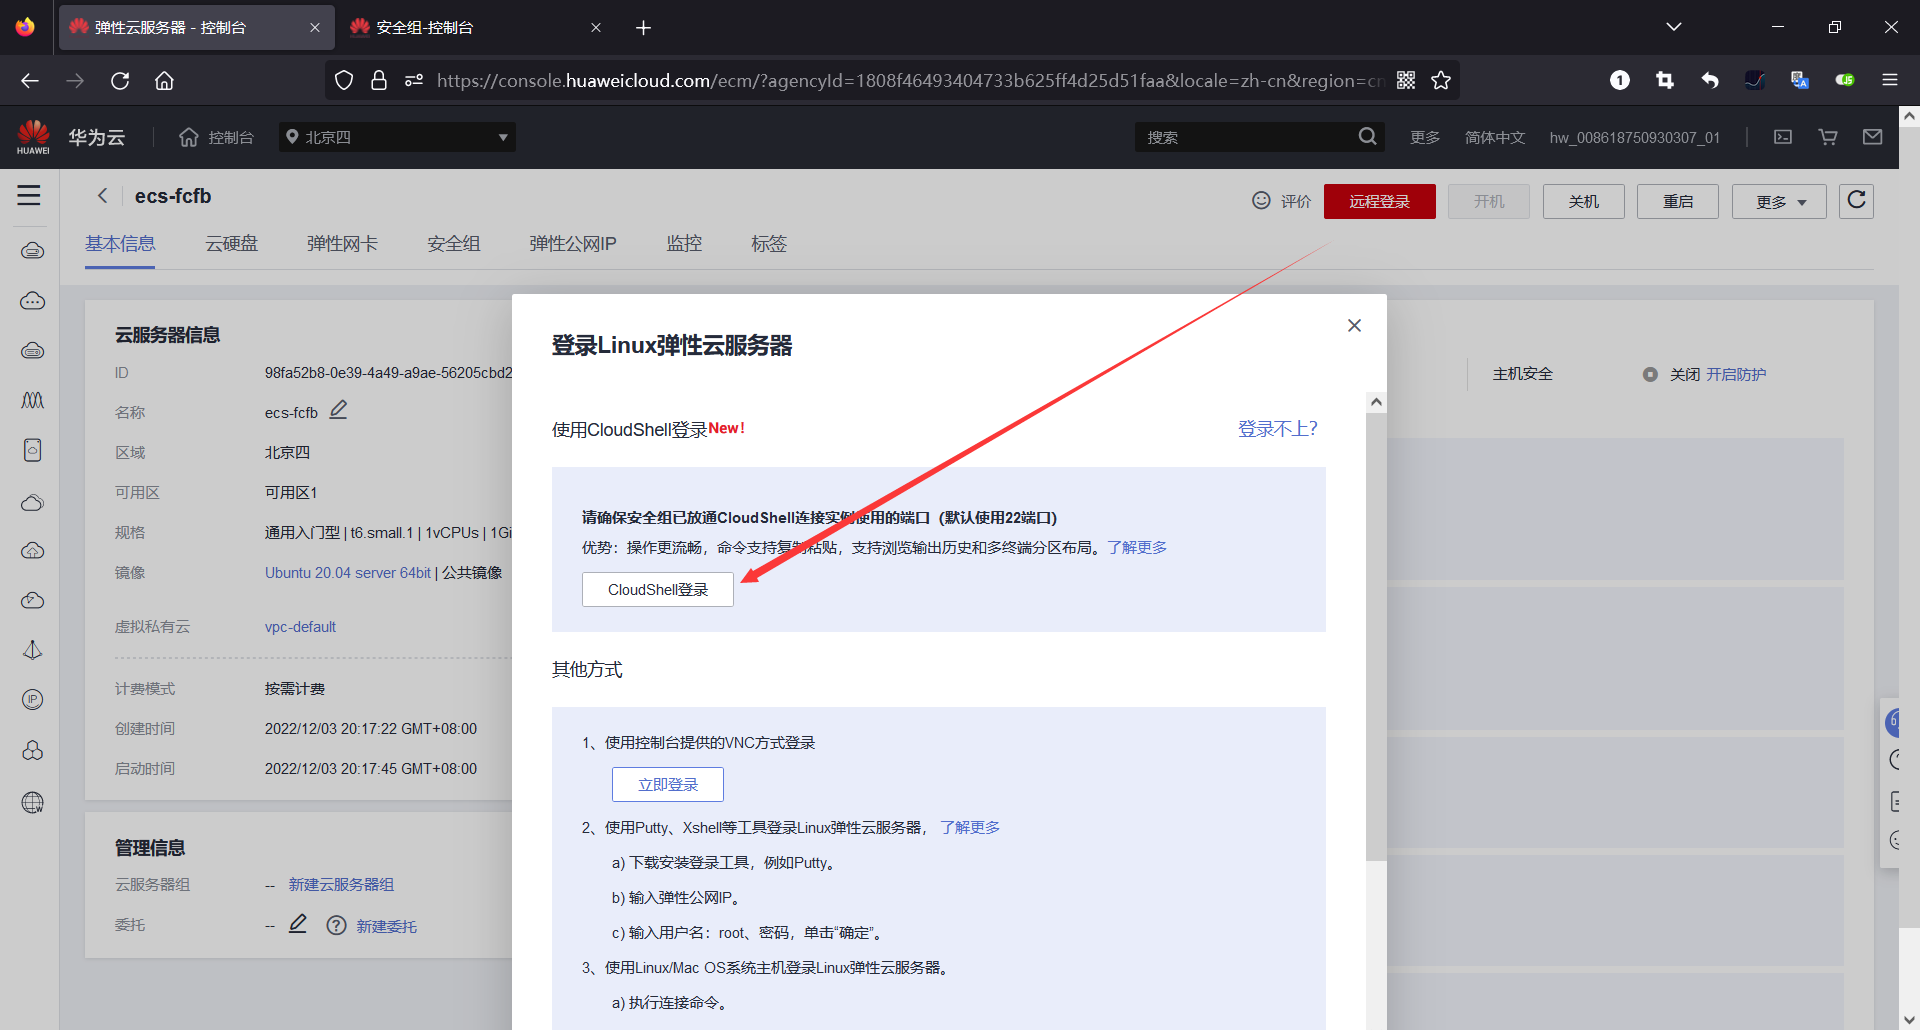
Task: Click the 评价 smiley feedback icon
Action: [x=1261, y=200]
